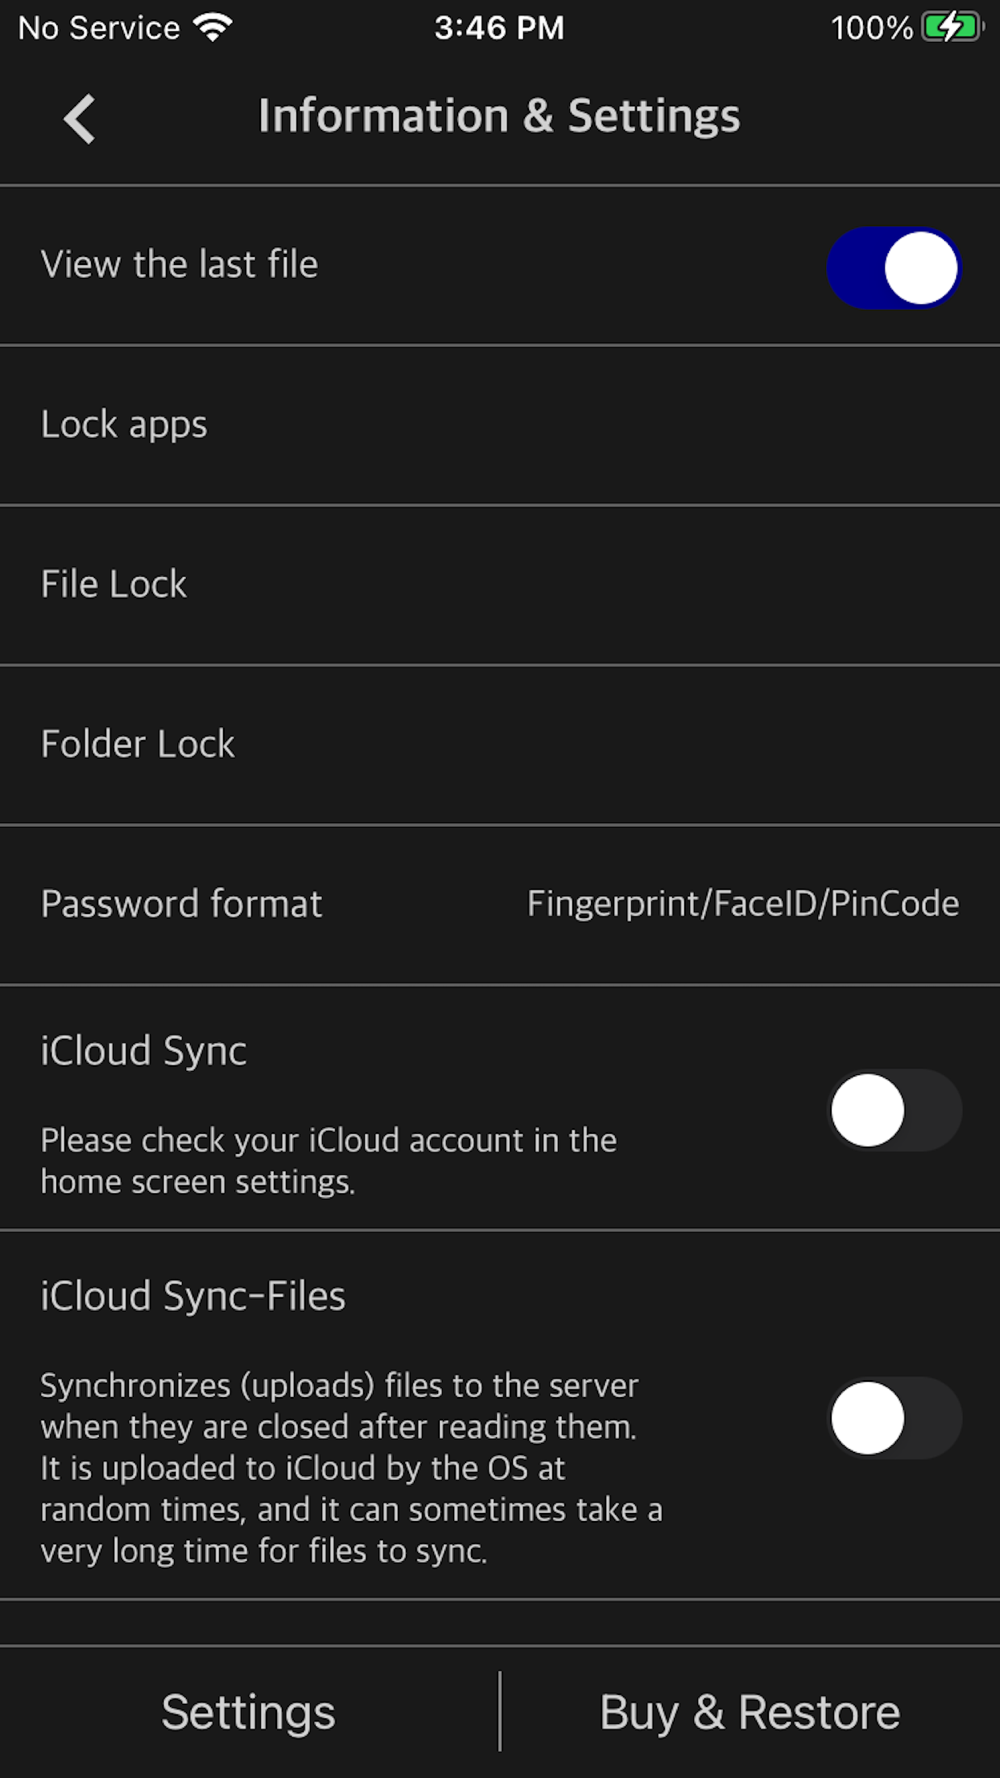Tap the iCloud Sync-Files heading
This screenshot has width=1000, height=1778.
tap(193, 1296)
